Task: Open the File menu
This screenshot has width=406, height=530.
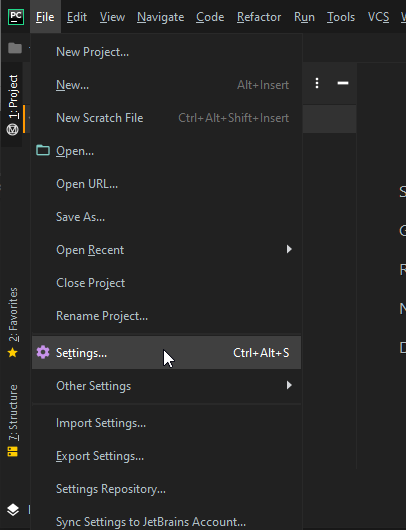Action: (x=45, y=17)
